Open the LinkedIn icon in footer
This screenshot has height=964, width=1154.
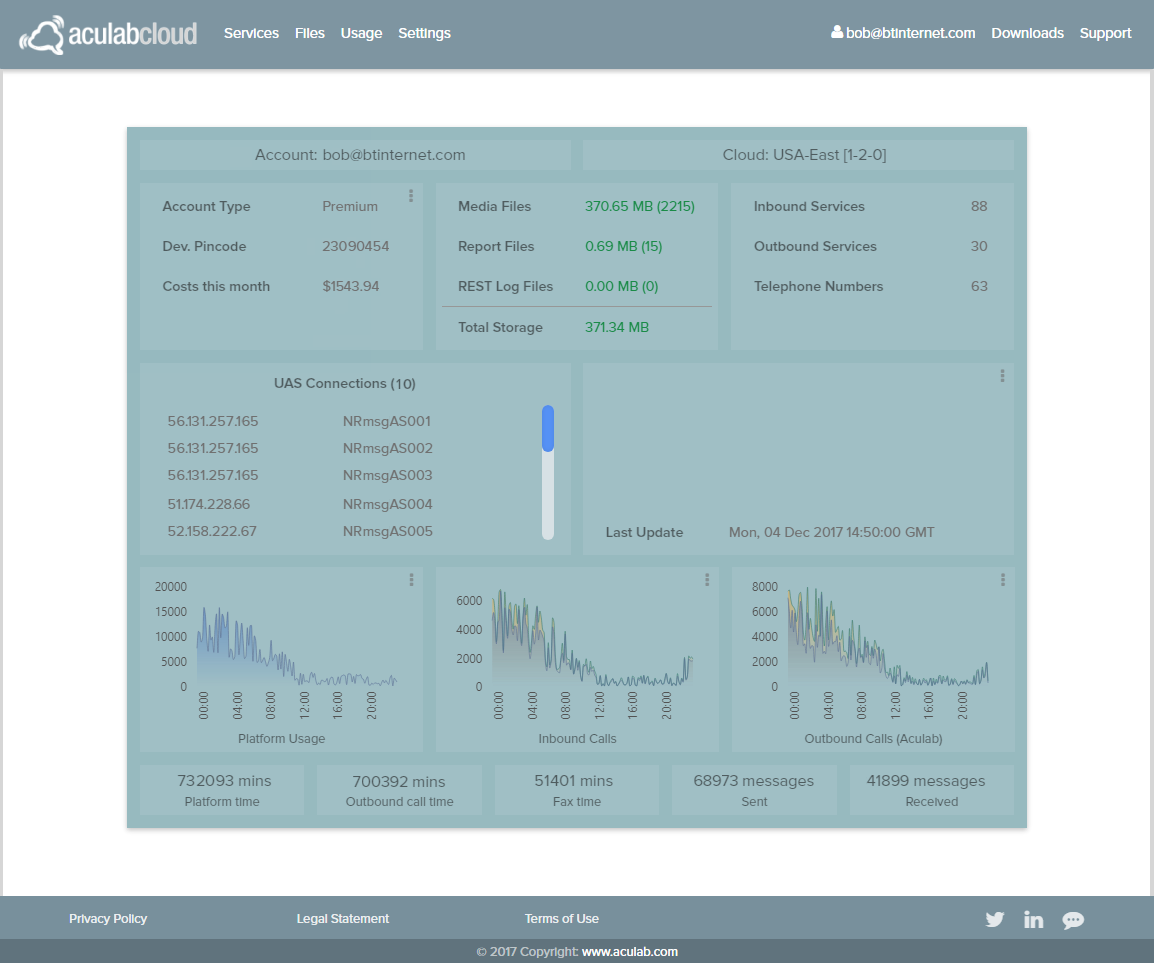click(1033, 919)
